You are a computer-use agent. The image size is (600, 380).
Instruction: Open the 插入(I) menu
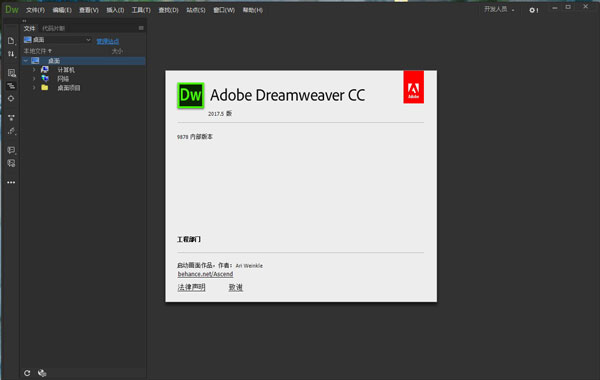(115, 10)
